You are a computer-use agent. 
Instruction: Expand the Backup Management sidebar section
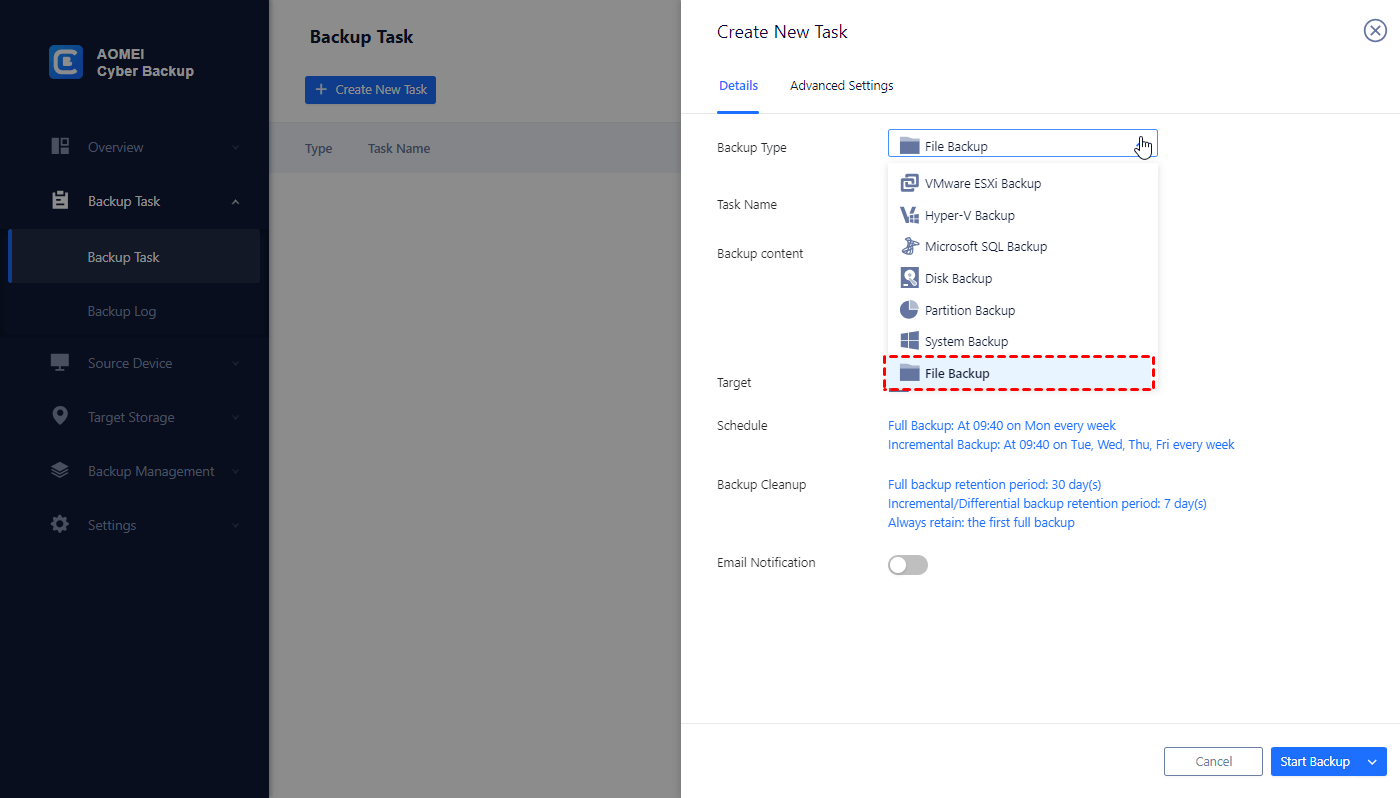point(236,471)
